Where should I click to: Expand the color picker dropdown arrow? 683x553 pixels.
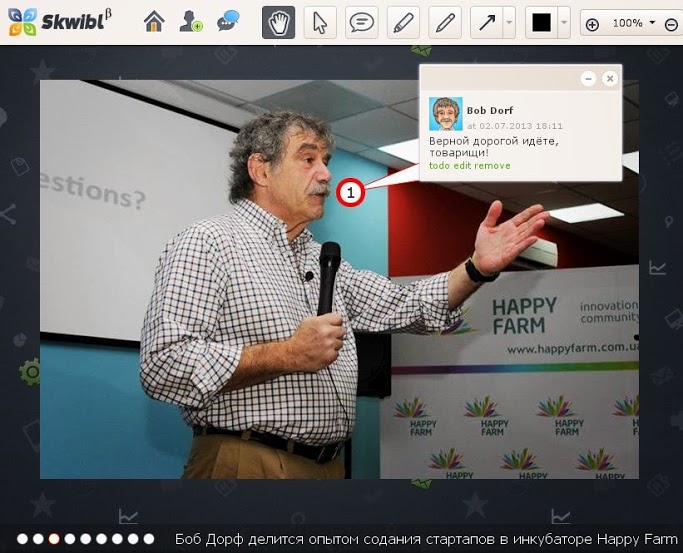564,23
